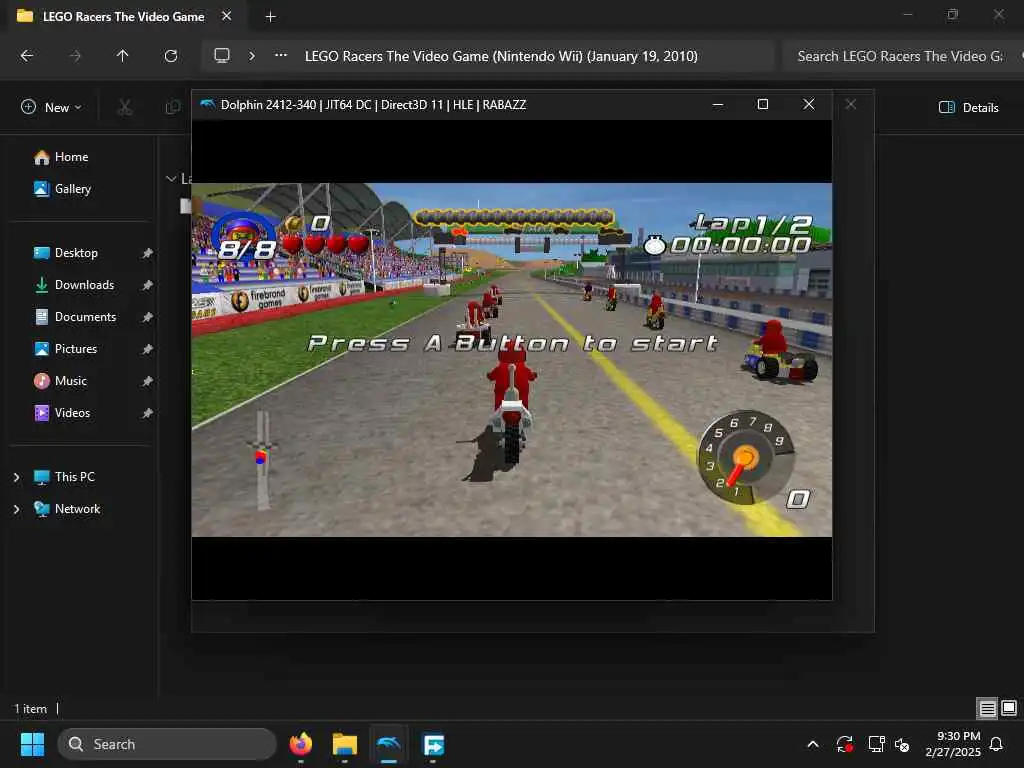Screen dimensions: 1024x768
Task: Expand the This PC tree node
Action: point(16,477)
